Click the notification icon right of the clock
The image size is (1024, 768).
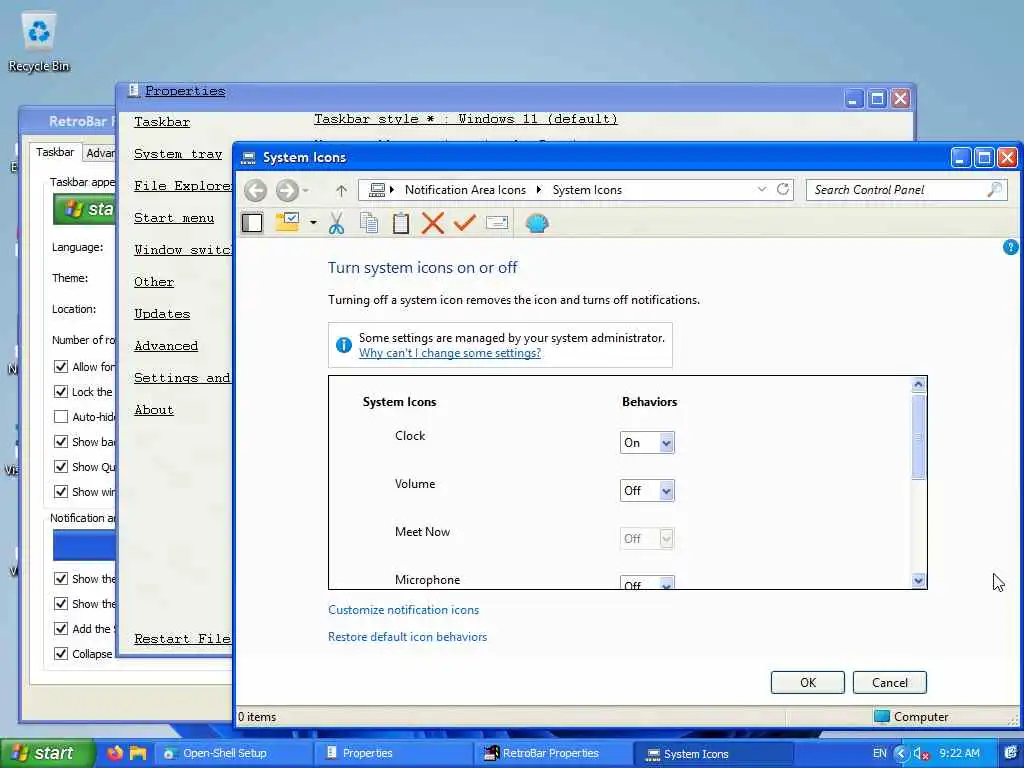click(1010, 753)
